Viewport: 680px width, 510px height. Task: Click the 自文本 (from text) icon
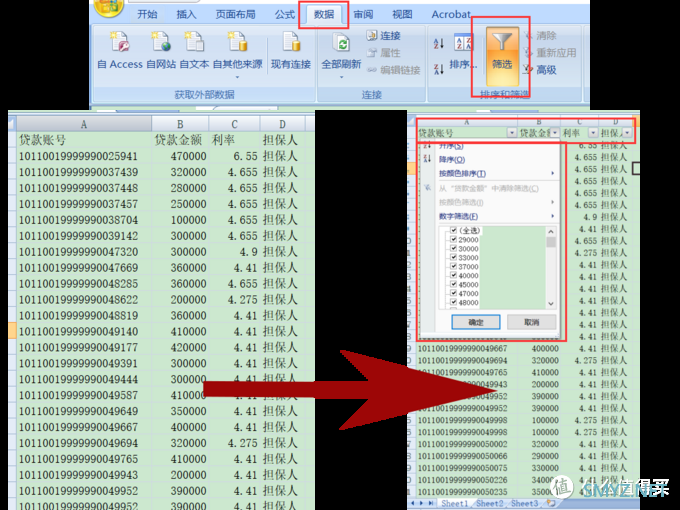[x=194, y=42]
